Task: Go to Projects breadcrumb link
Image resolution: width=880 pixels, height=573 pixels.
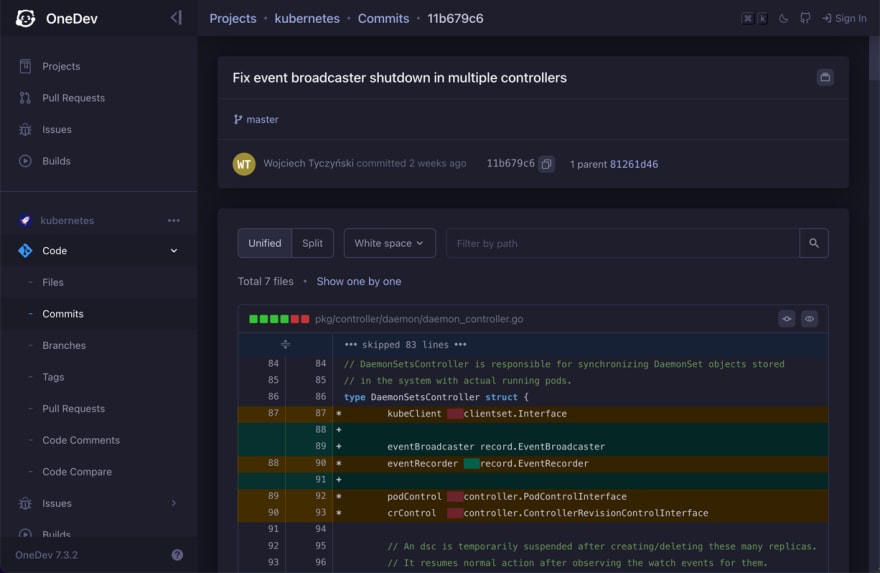Action: 233,19
